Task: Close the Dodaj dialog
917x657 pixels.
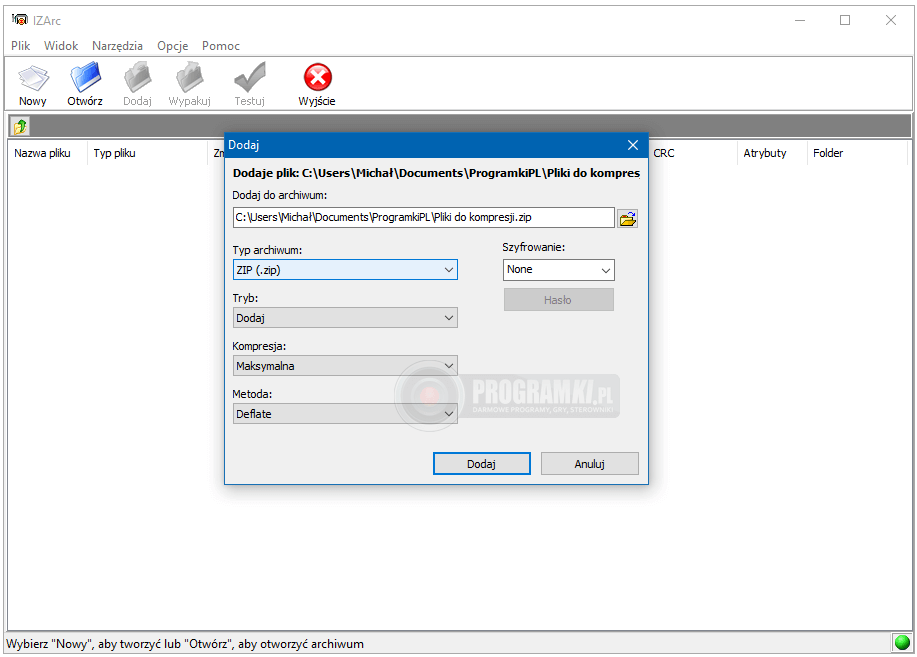Action: pos(633,145)
